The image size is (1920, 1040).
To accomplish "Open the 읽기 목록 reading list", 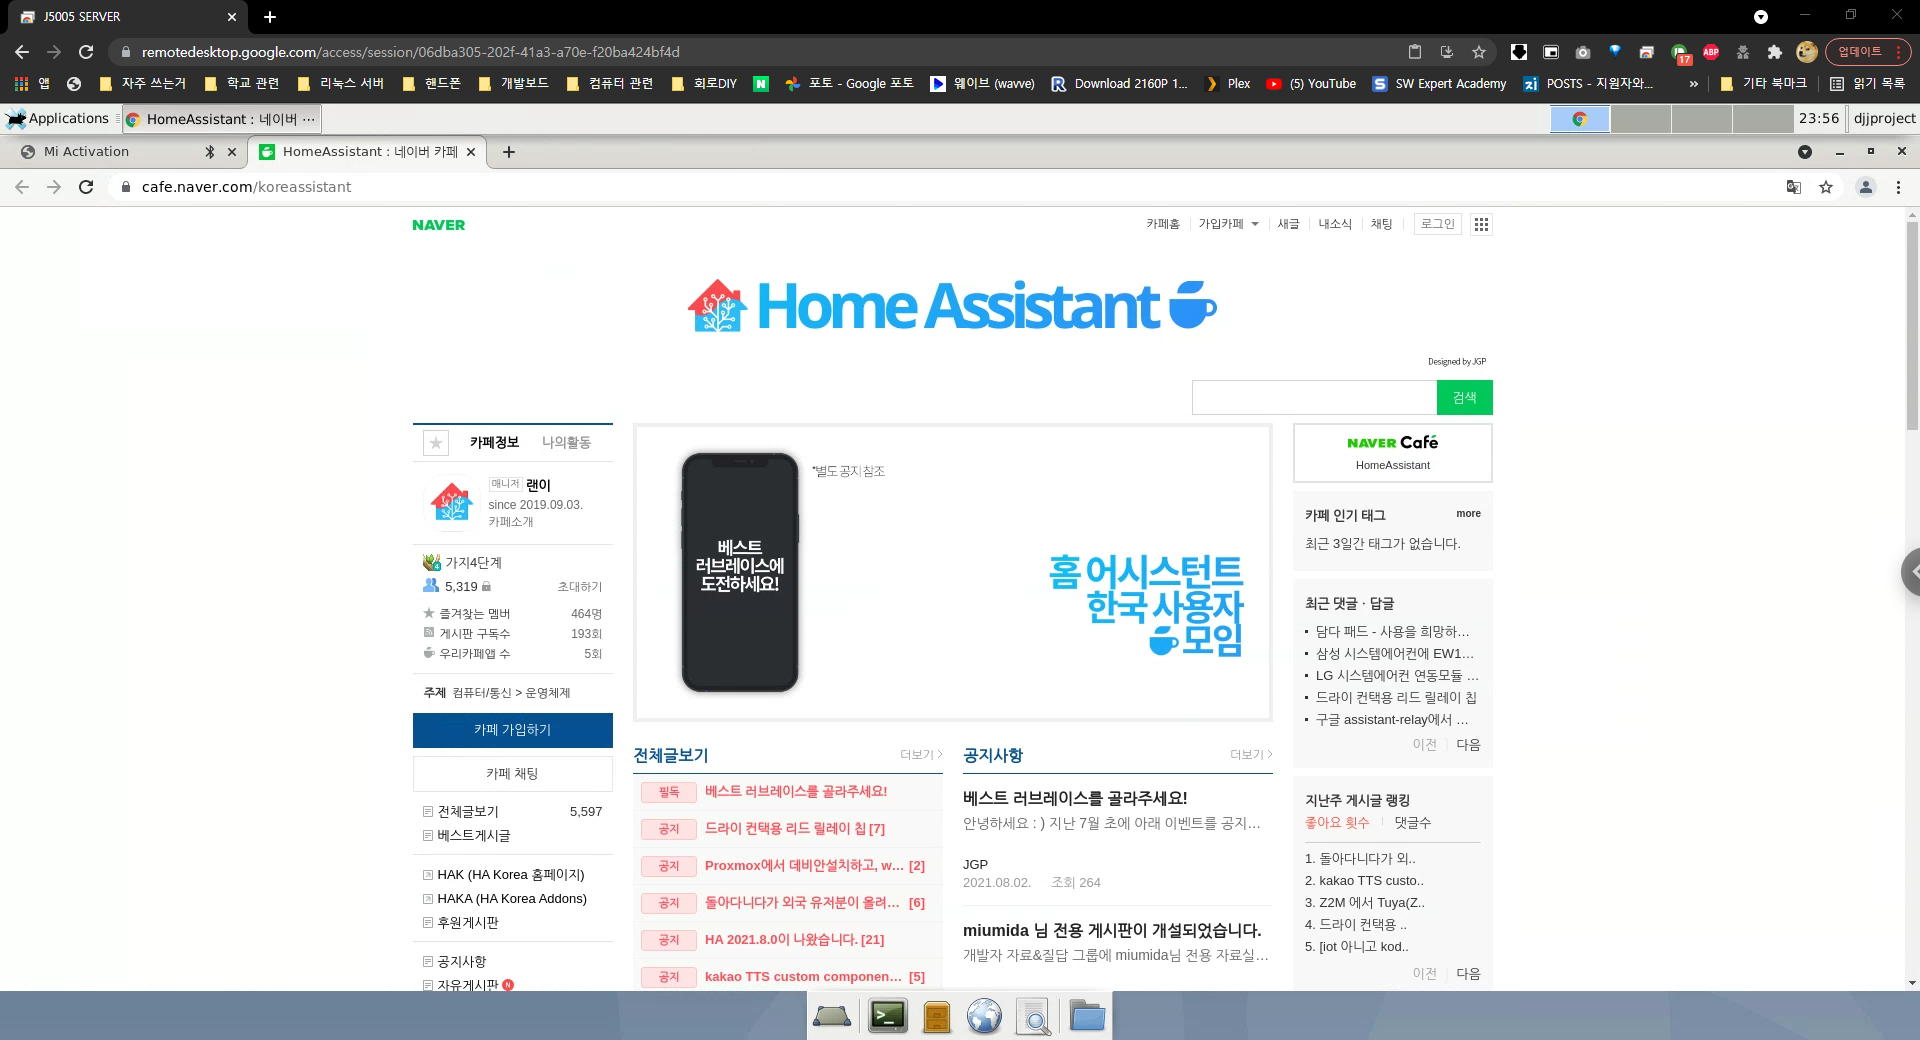I will (x=1868, y=84).
